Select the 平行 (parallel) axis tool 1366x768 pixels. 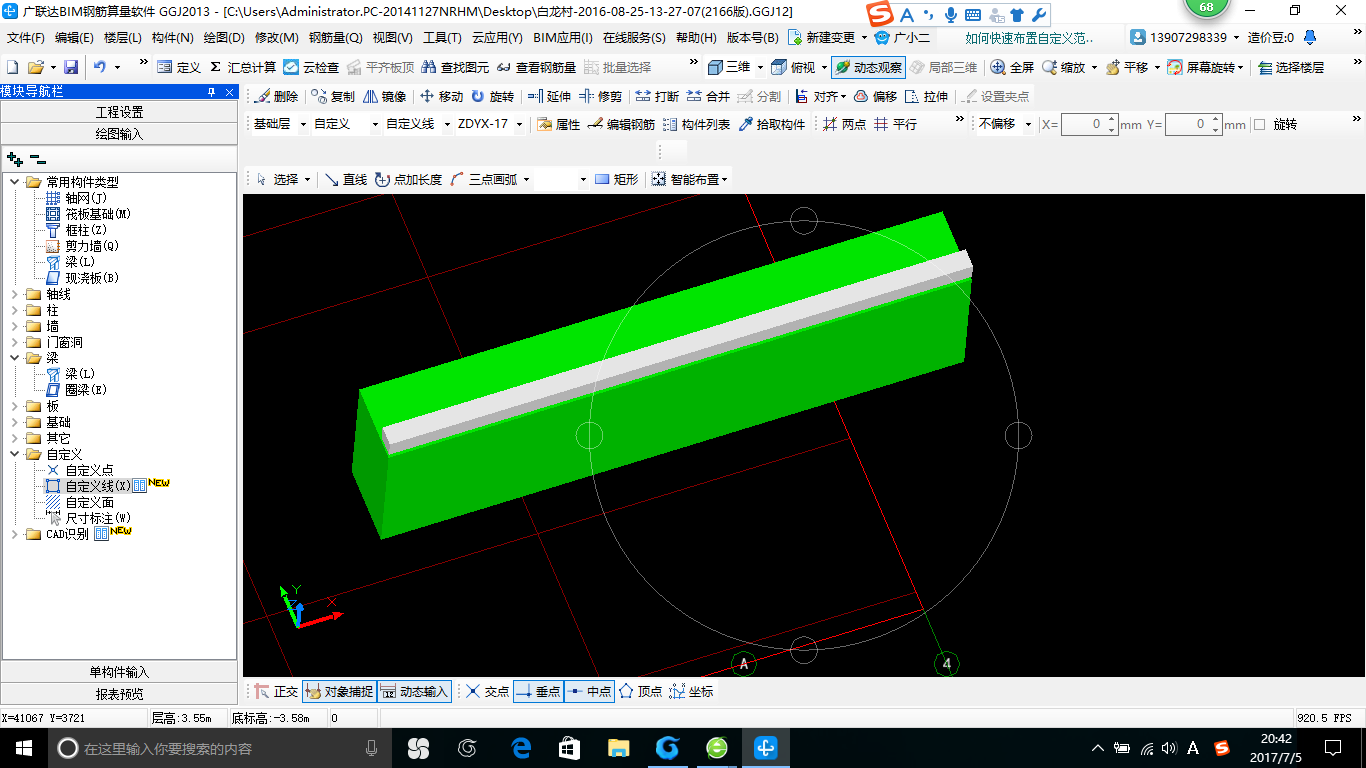pos(895,125)
